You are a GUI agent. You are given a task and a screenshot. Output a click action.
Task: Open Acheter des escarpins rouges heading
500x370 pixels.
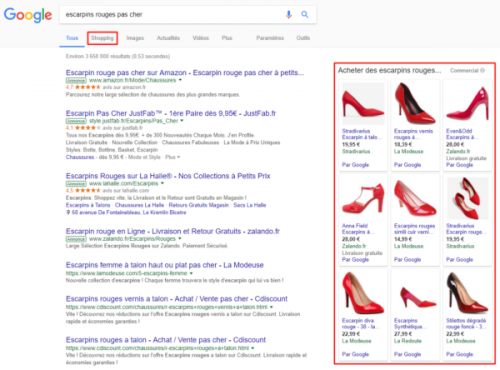389,70
